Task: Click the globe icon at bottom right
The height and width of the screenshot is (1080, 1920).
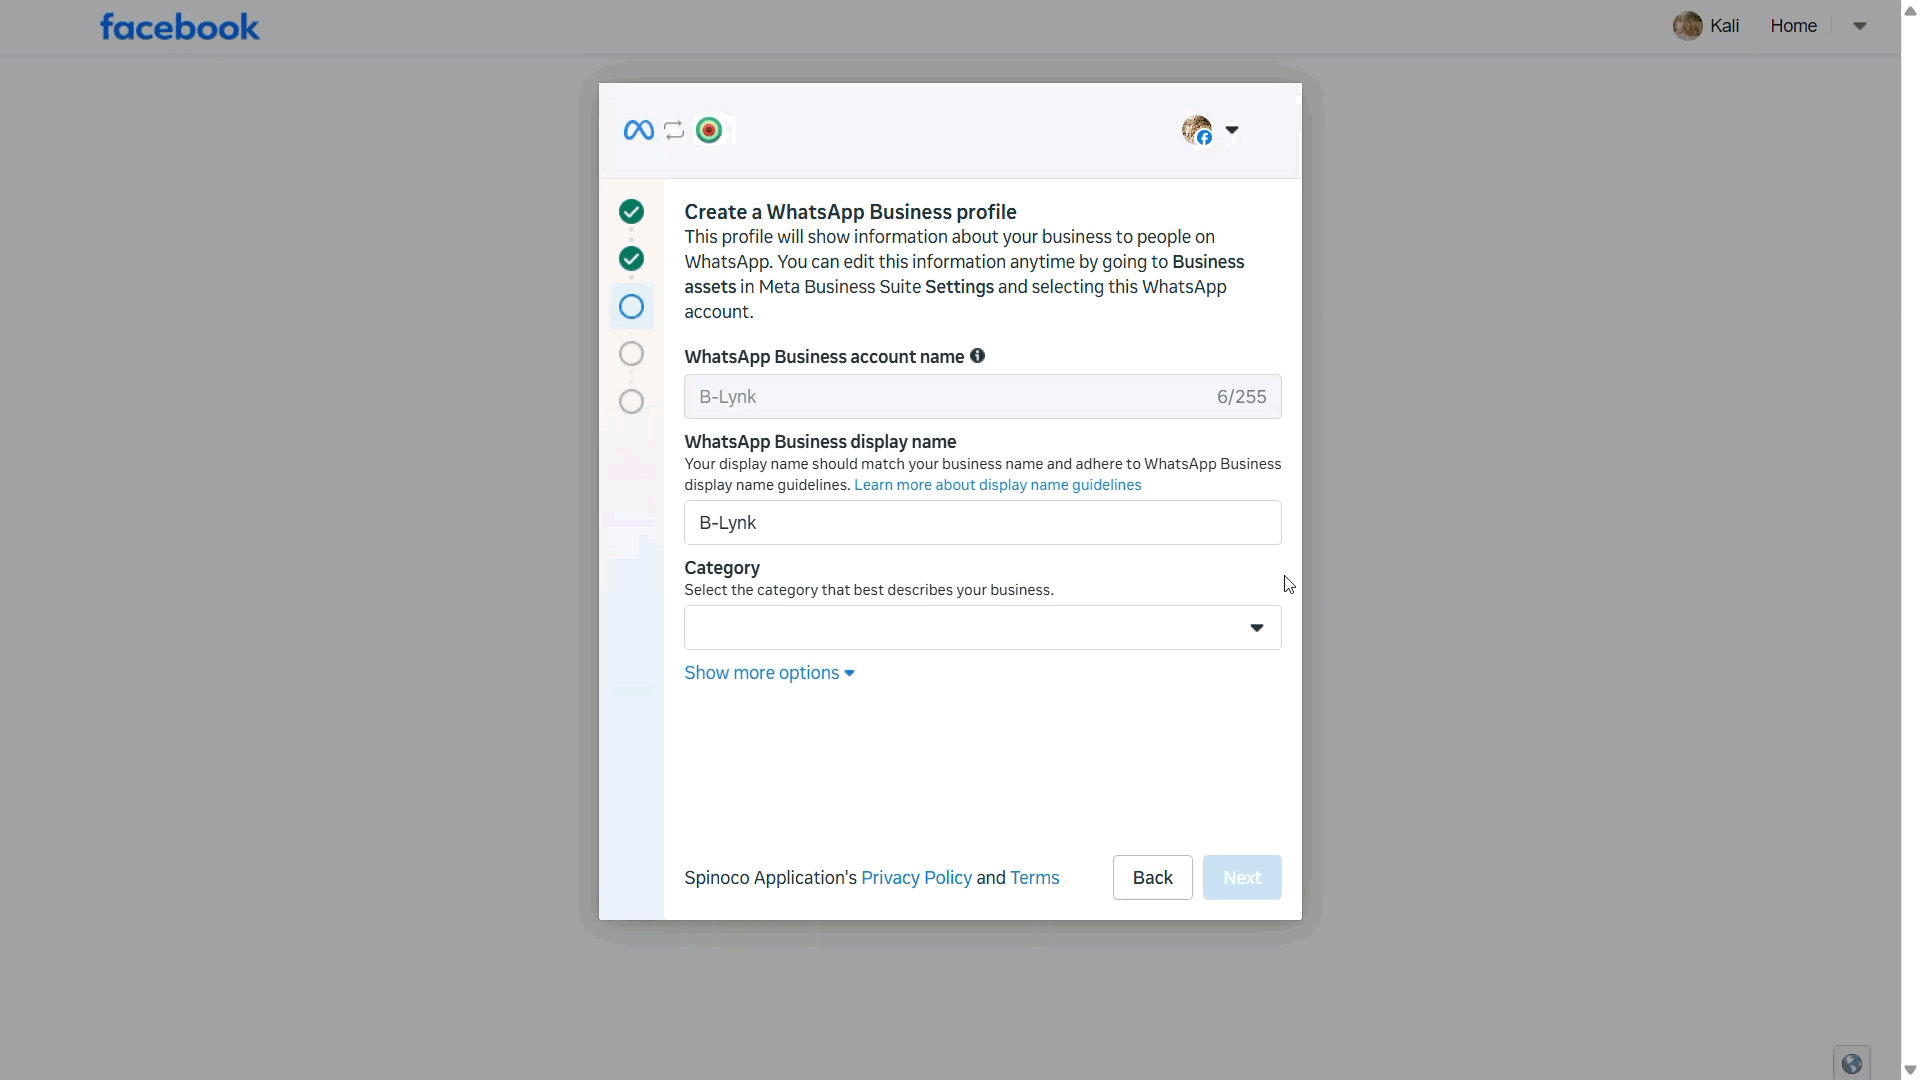Action: point(1851,1064)
